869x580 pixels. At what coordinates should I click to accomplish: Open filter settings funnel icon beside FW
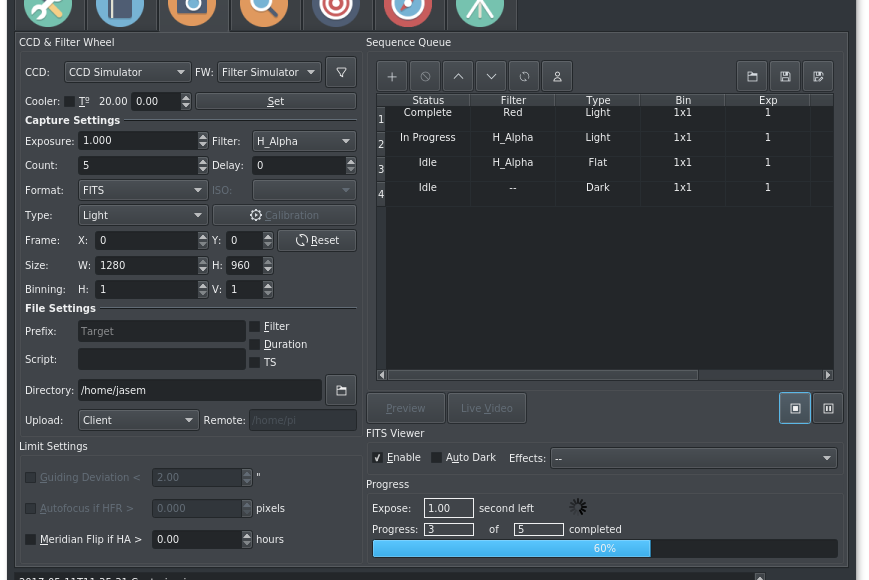pyautogui.click(x=341, y=72)
